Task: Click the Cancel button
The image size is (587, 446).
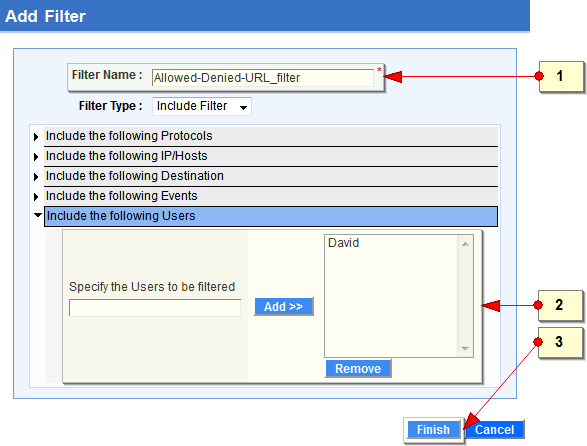Action: 495,430
